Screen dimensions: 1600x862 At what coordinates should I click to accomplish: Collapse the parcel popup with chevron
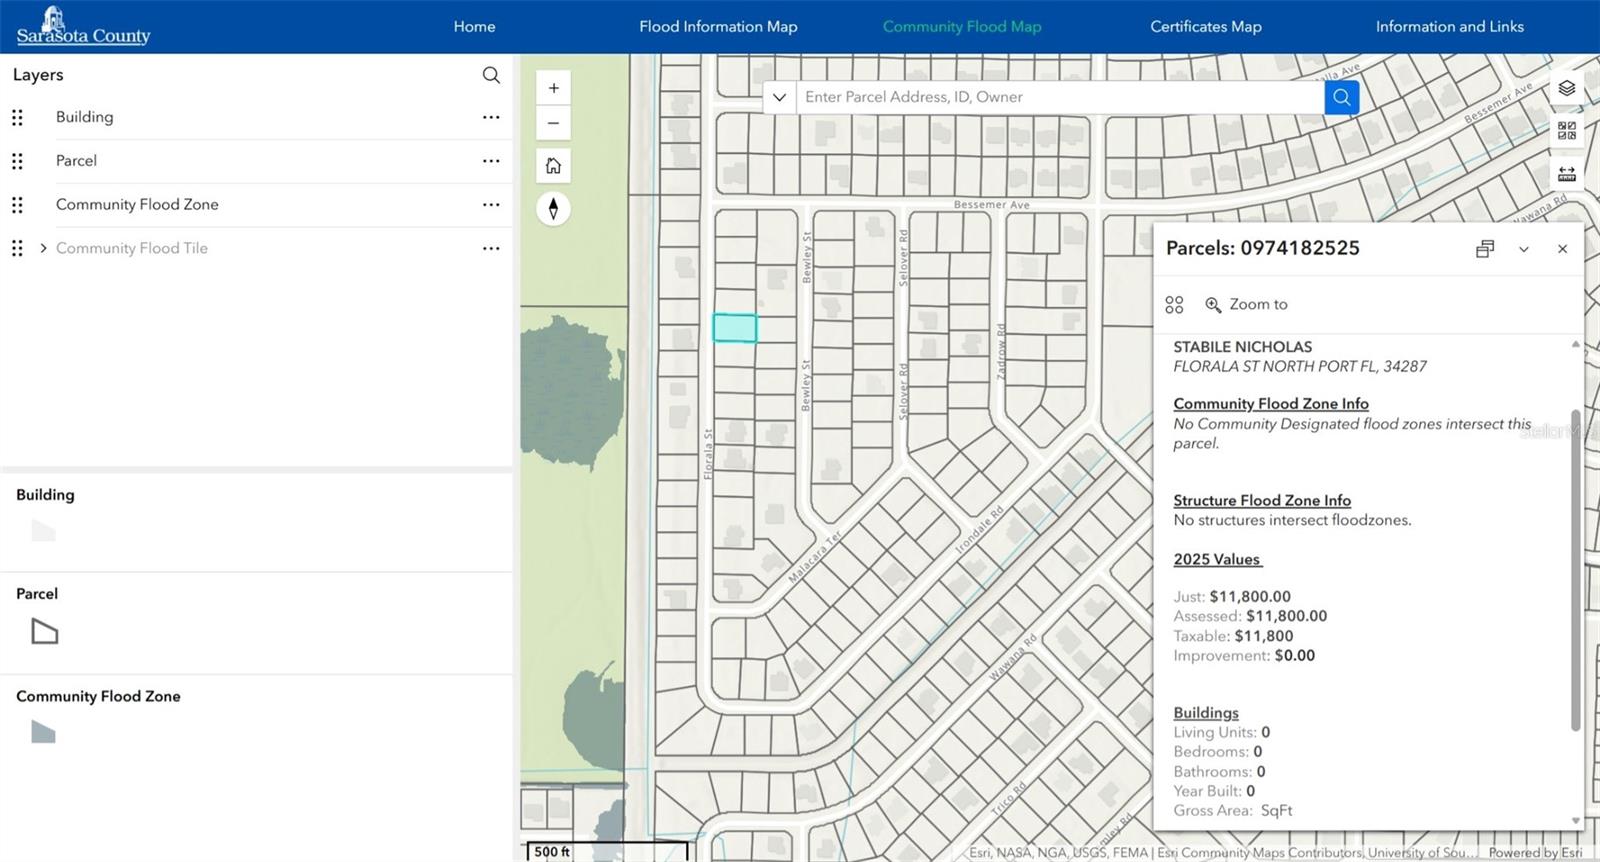[1523, 249]
